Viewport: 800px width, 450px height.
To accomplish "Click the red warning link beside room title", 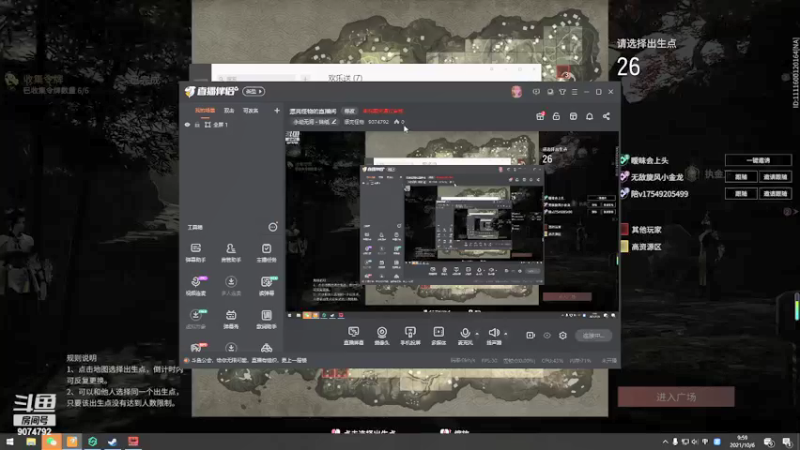I will [x=383, y=111].
